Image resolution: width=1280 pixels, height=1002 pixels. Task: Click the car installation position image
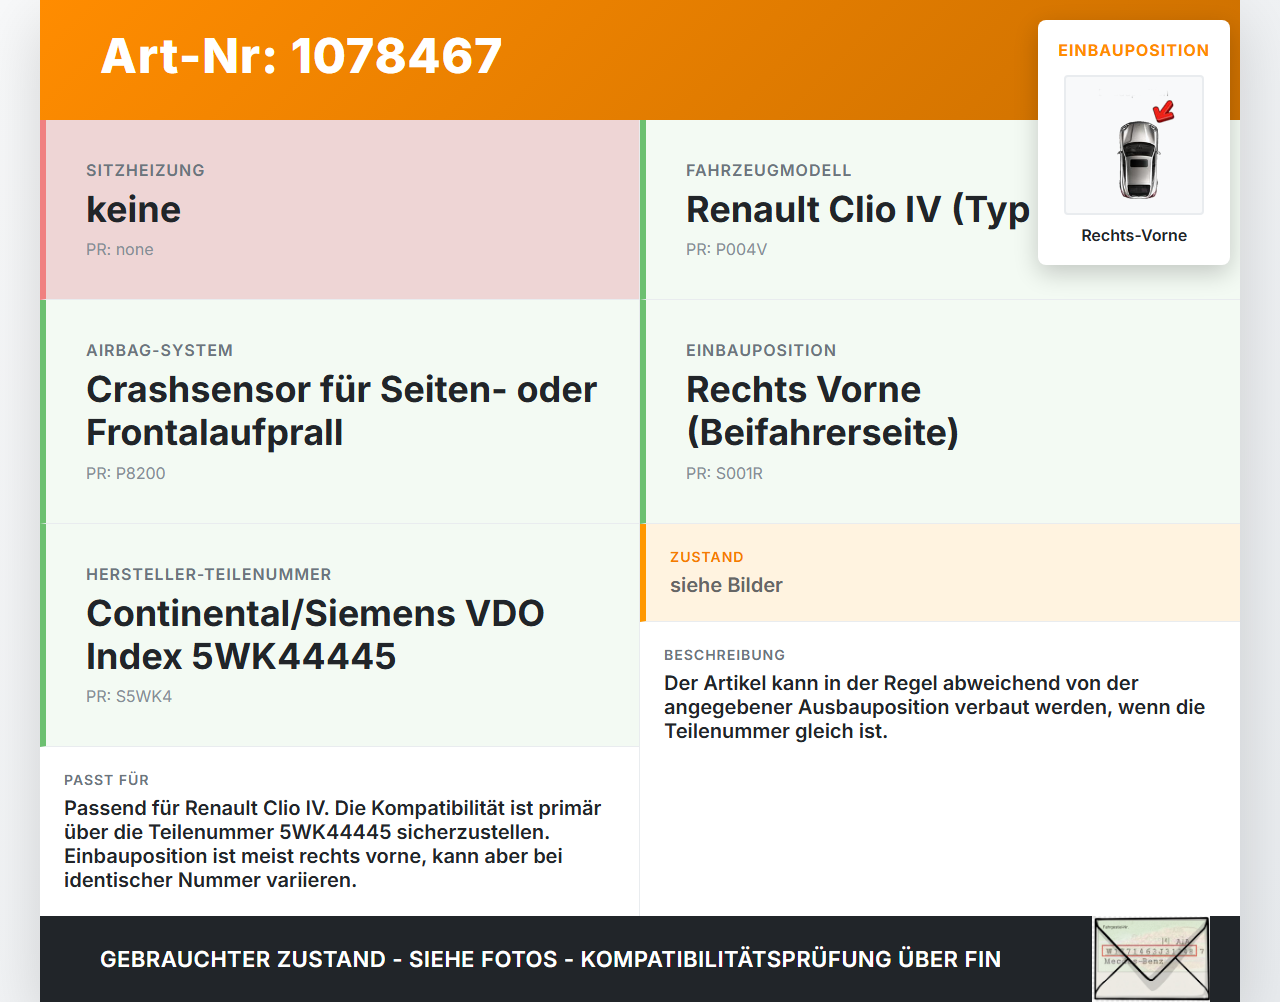pyautogui.click(x=1134, y=145)
